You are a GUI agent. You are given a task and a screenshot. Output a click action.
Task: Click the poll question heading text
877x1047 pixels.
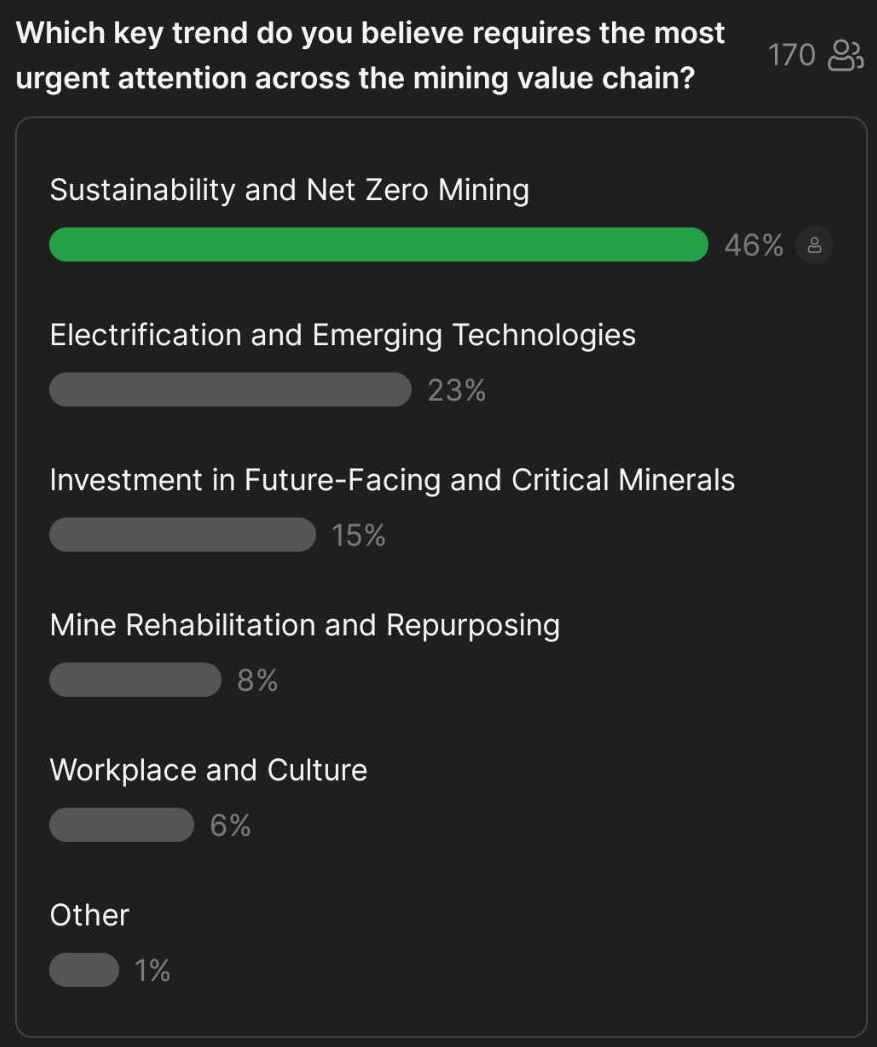pos(370,55)
